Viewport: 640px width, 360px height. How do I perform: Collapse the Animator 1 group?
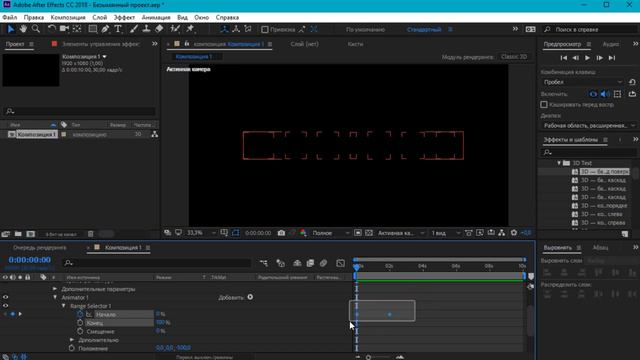pos(55,297)
